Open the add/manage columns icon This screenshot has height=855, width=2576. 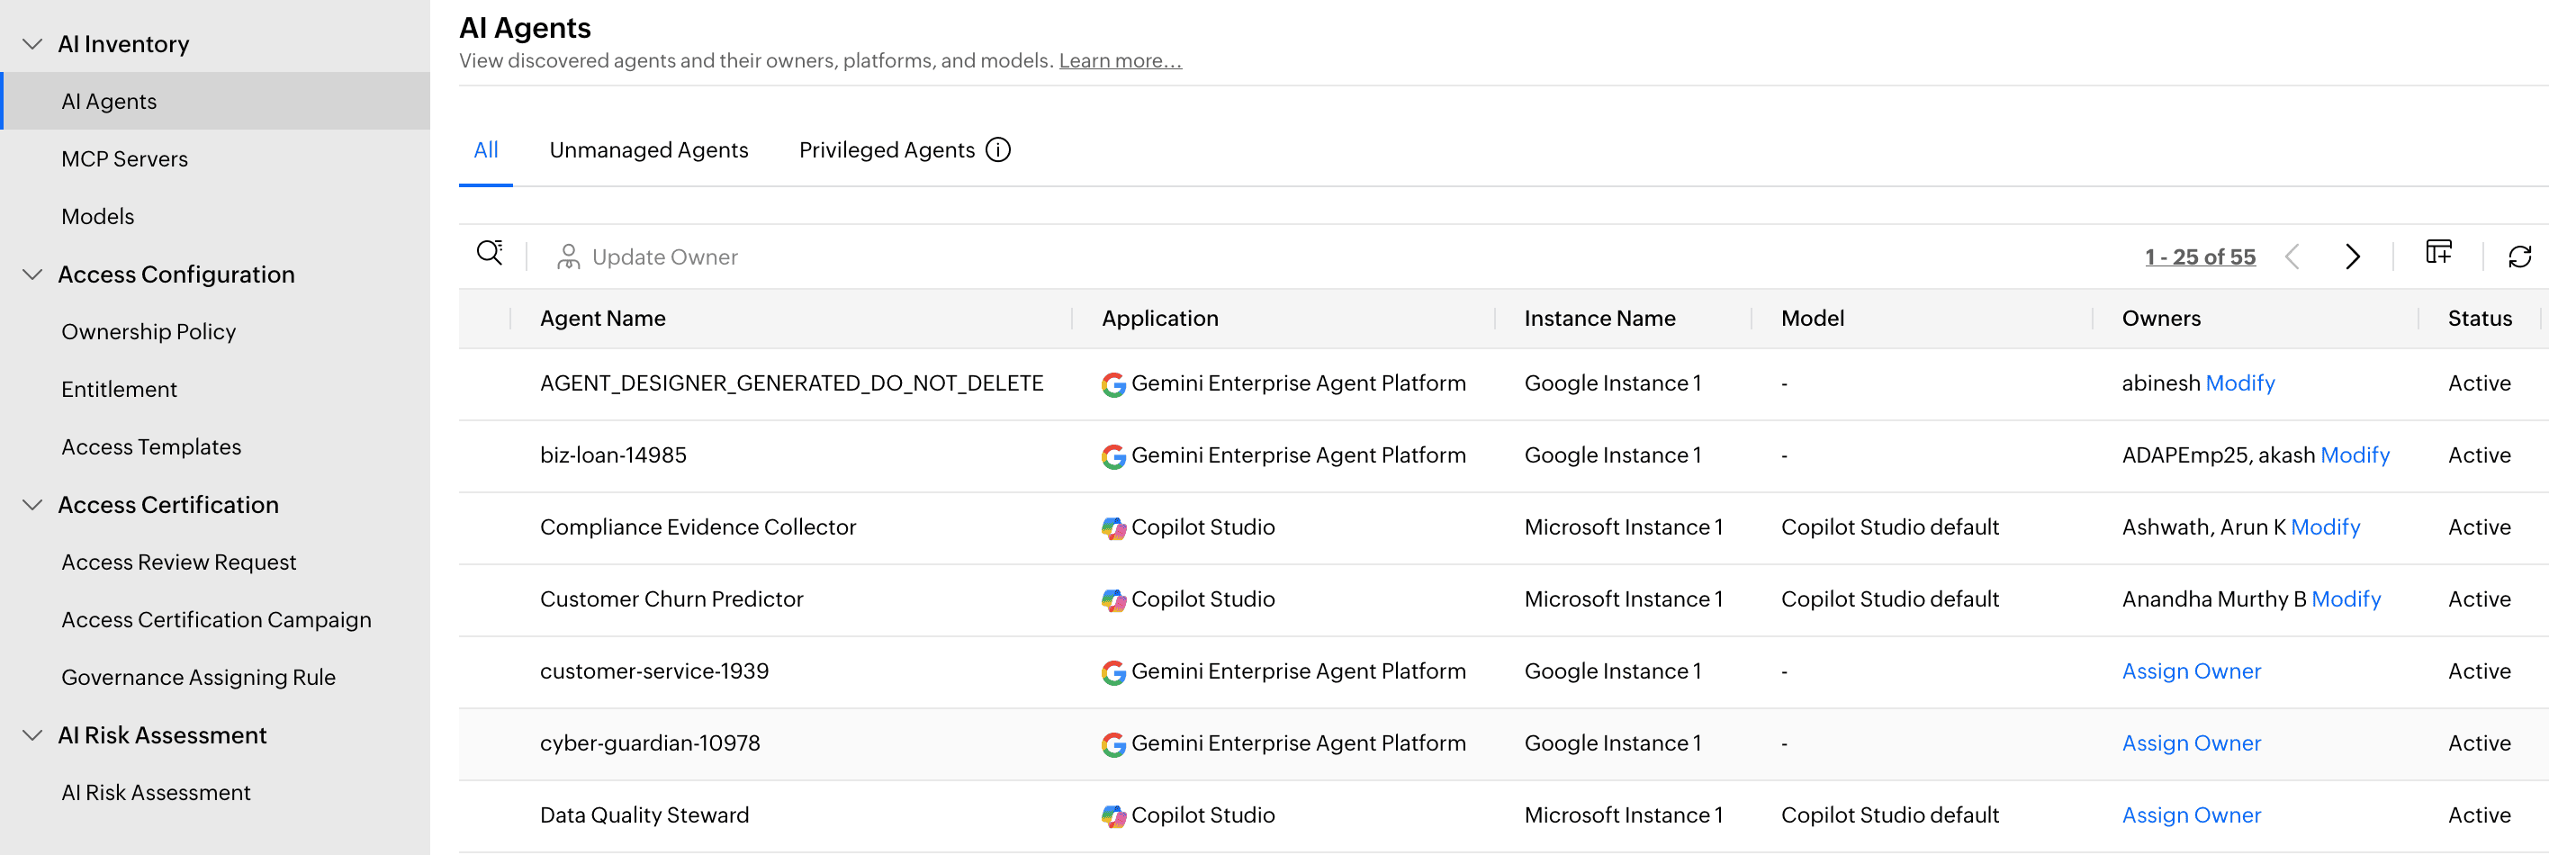click(2439, 253)
